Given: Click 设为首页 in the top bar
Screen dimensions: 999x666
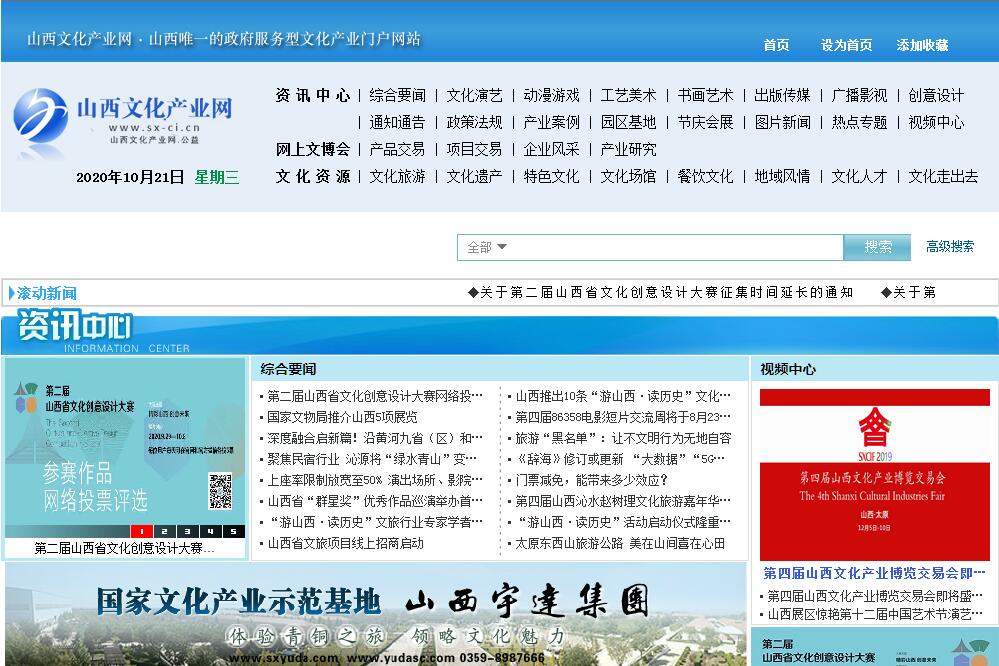Looking at the screenshot, I should (x=846, y=45).
